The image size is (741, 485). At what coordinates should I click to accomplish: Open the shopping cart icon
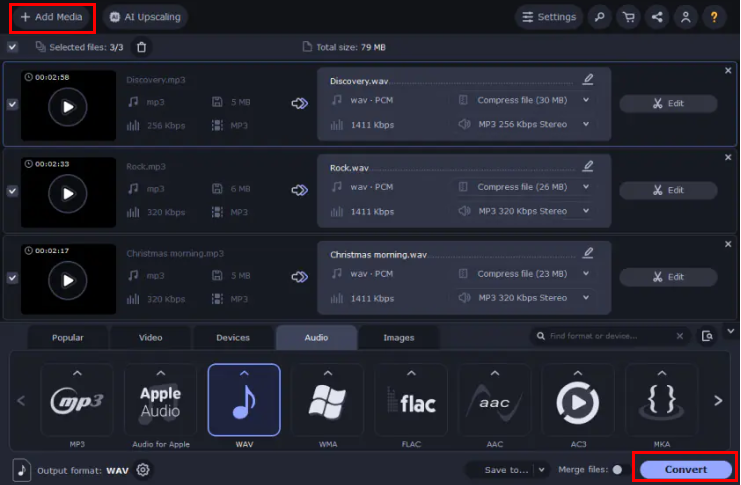[629, 17]
